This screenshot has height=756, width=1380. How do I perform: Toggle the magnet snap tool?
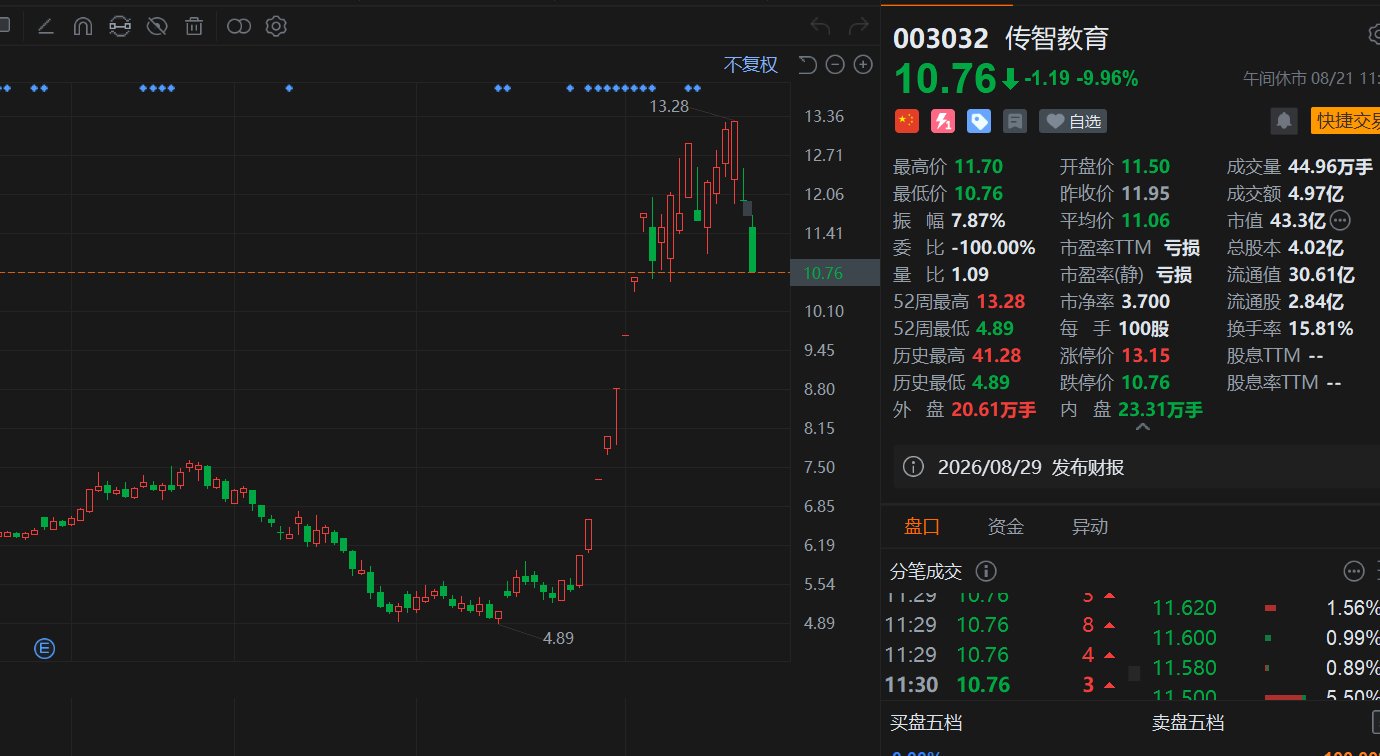pyautogui.click(x=83, y=26)
